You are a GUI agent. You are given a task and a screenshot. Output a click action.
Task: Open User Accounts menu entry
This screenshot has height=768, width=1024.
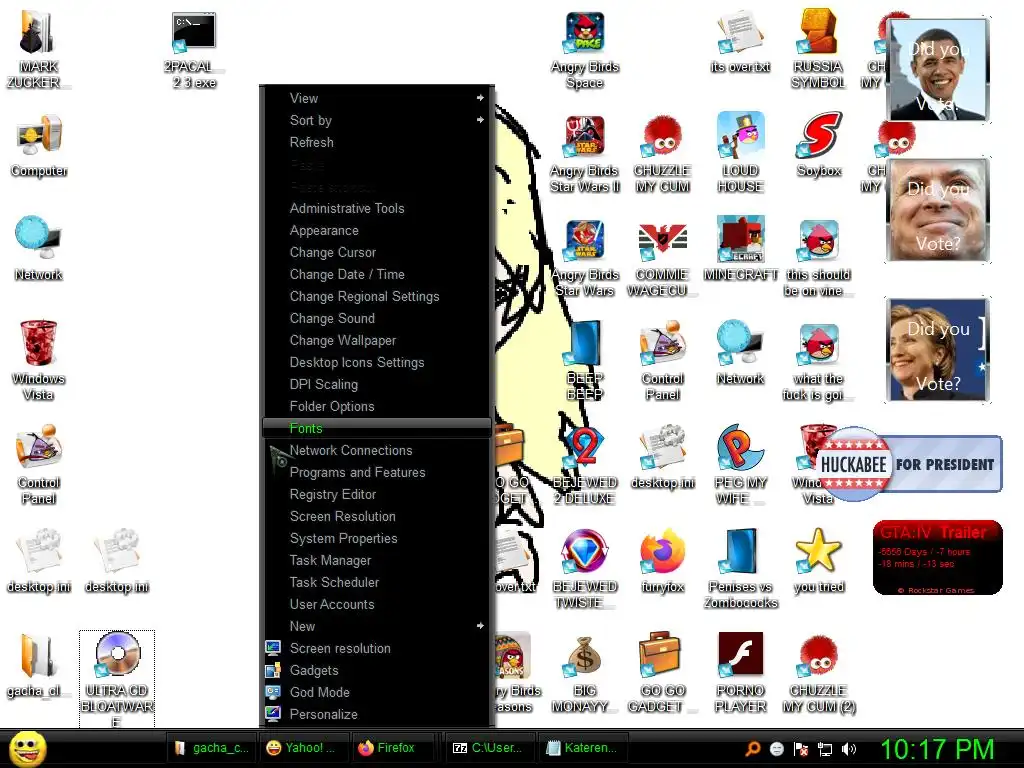tap(377, 604)
